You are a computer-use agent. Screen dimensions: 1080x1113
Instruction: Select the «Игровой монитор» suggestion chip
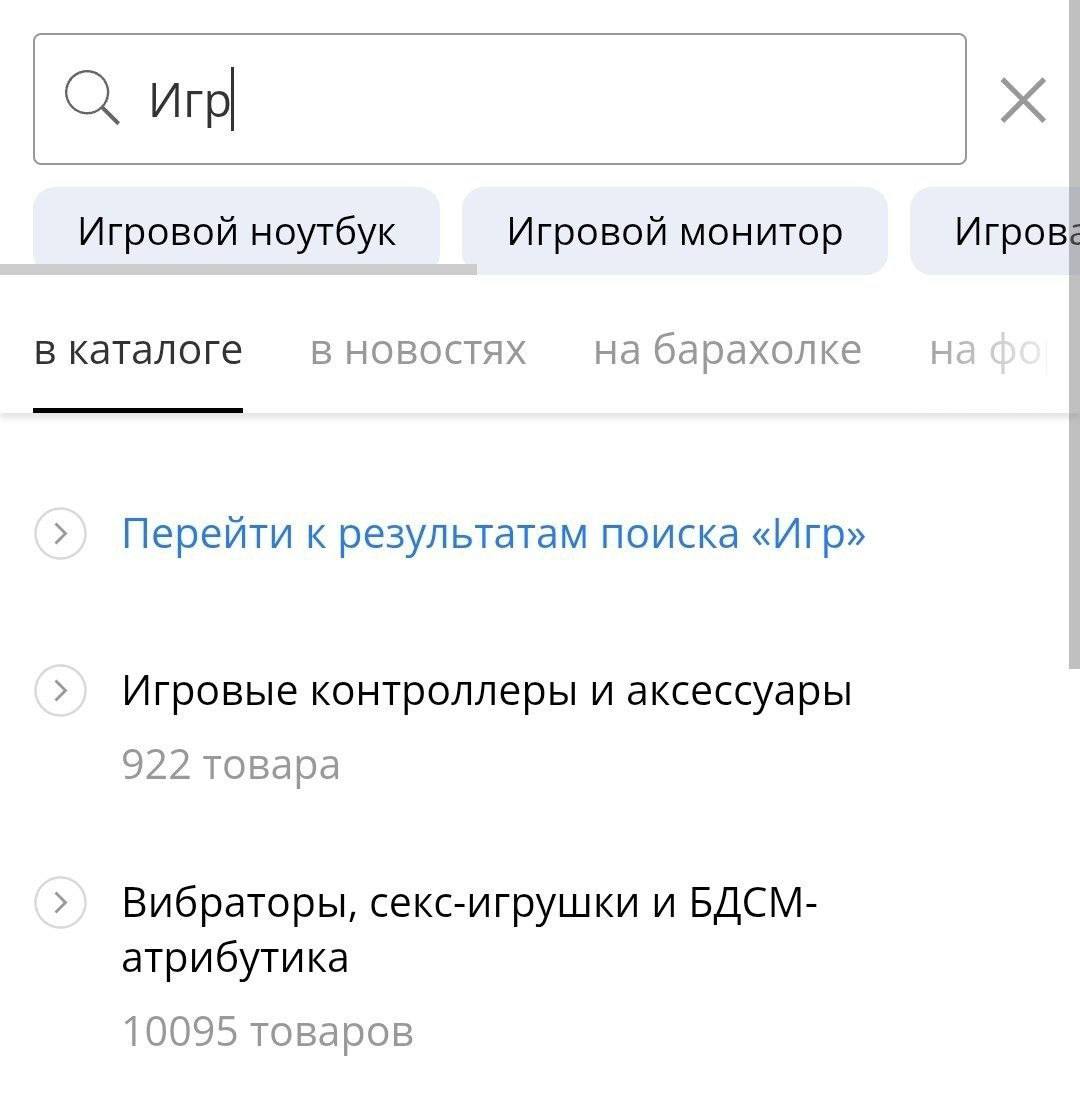pyautogui.click(x=674, y=231)
